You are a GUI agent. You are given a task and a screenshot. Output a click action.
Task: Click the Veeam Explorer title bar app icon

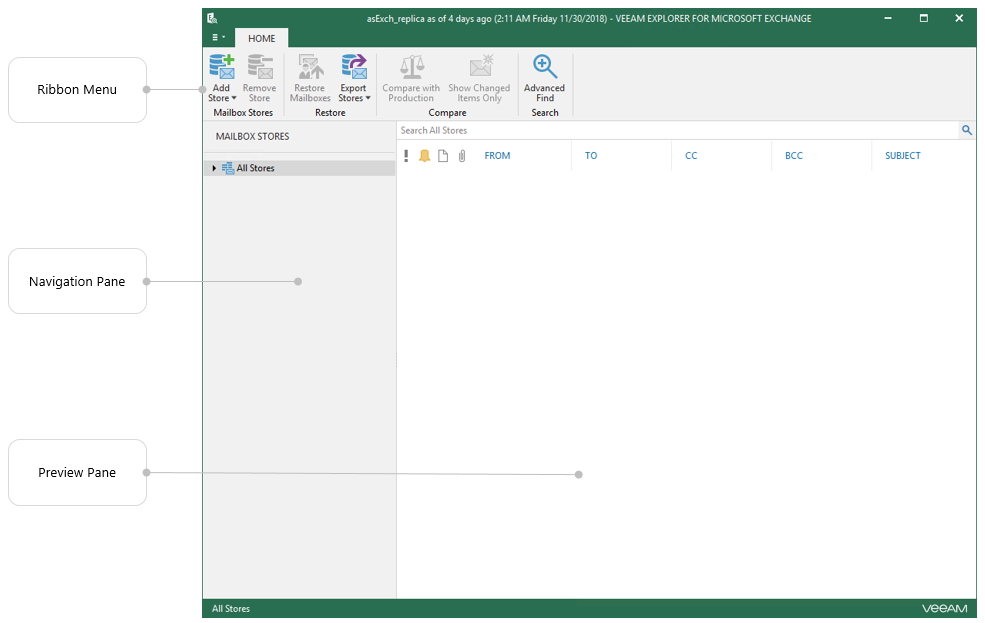pos(212,18)
